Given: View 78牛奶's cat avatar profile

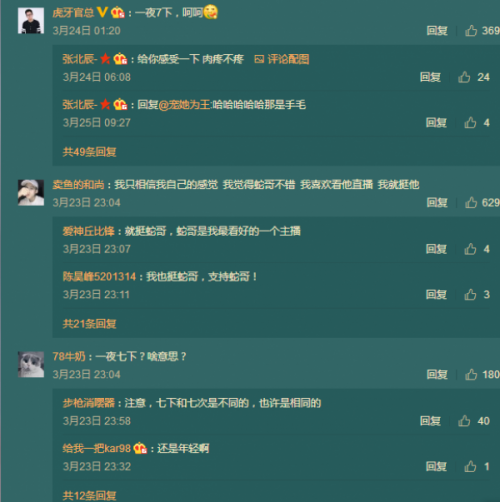Looking at the screenshot, I should [x=31, y=364].
